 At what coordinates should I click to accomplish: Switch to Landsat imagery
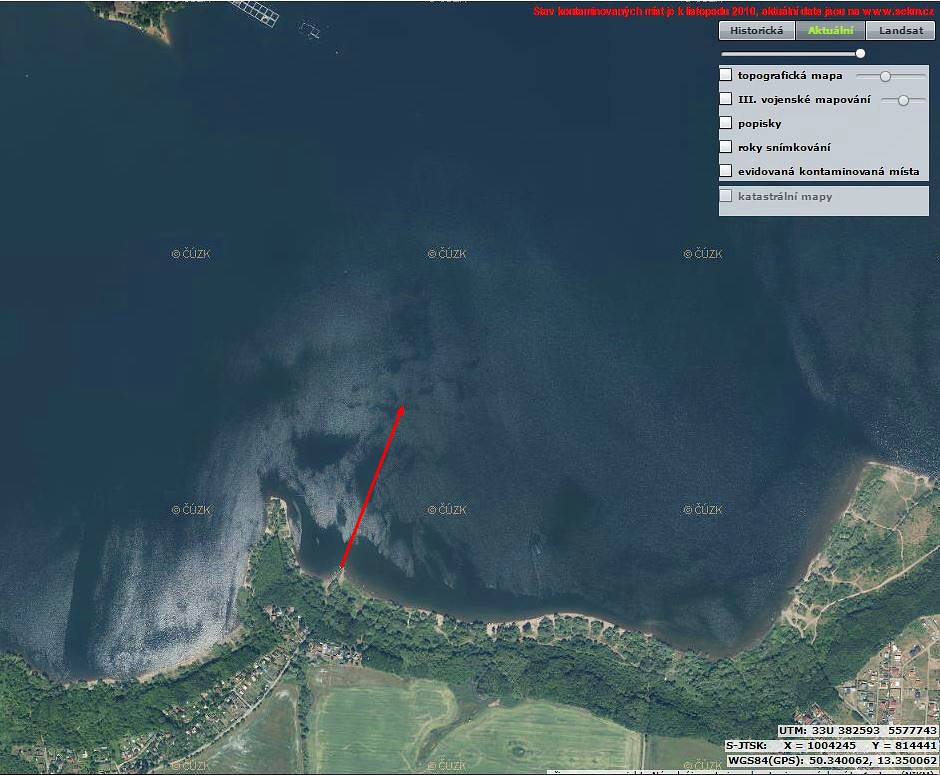pyautogui.click(x=900, y=31)
